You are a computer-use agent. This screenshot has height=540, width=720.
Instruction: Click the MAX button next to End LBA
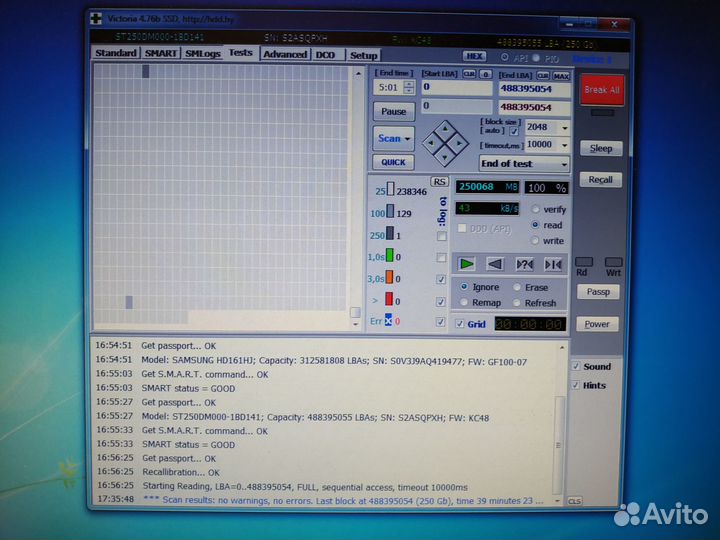561,76
